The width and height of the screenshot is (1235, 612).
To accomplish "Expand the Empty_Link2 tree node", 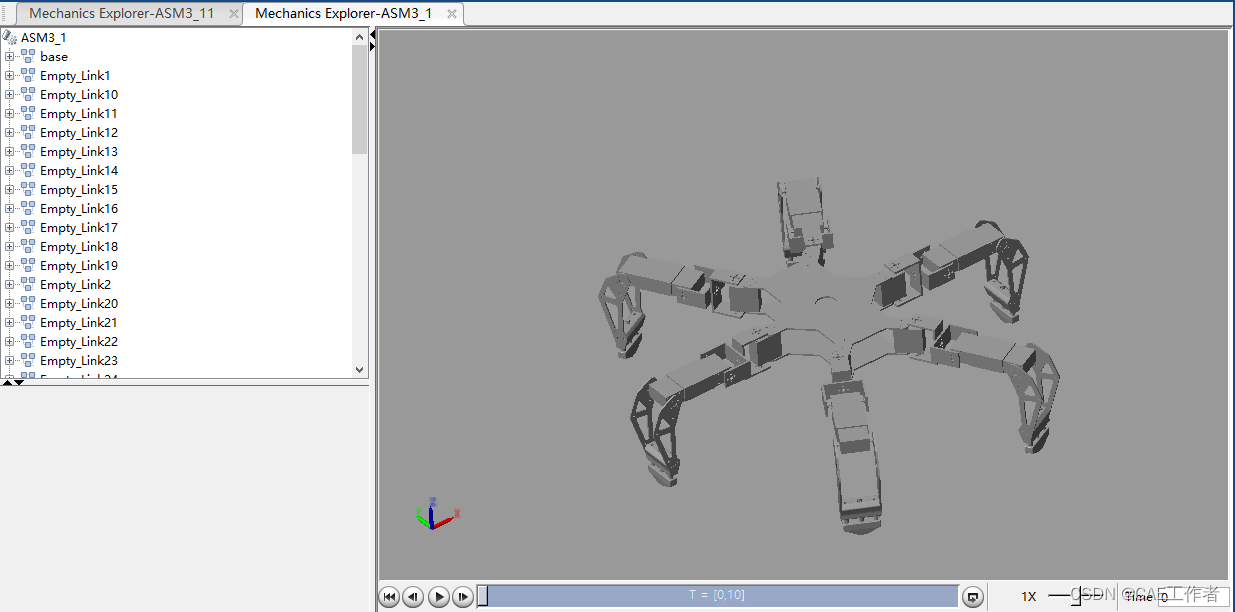I will [9, 285].
